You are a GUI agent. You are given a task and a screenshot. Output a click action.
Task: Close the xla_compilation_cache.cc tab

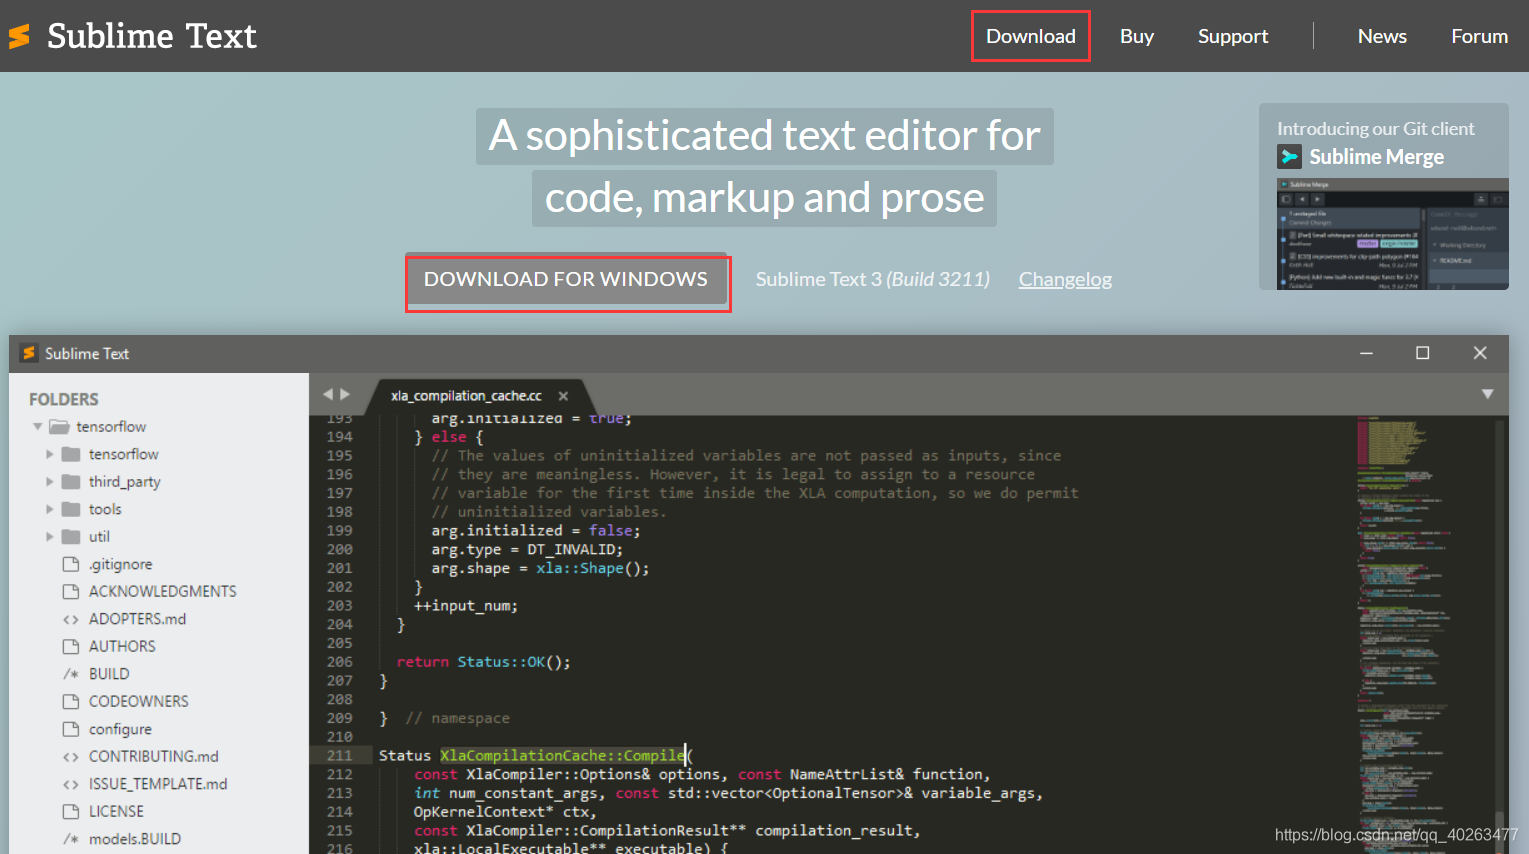click(563, 396)
